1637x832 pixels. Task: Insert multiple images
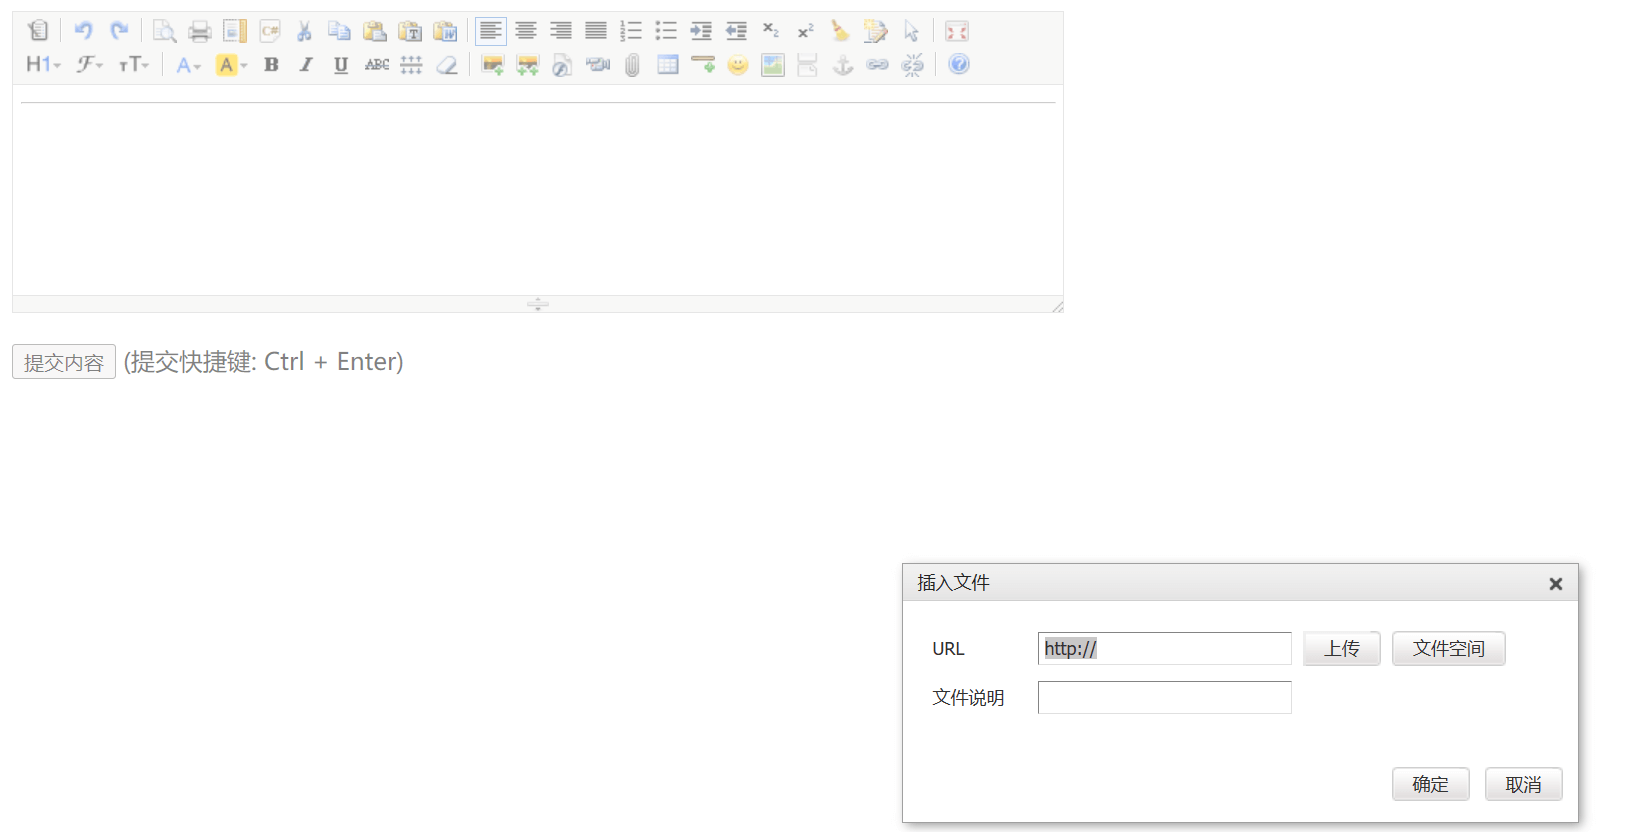[x=527, y=64]
